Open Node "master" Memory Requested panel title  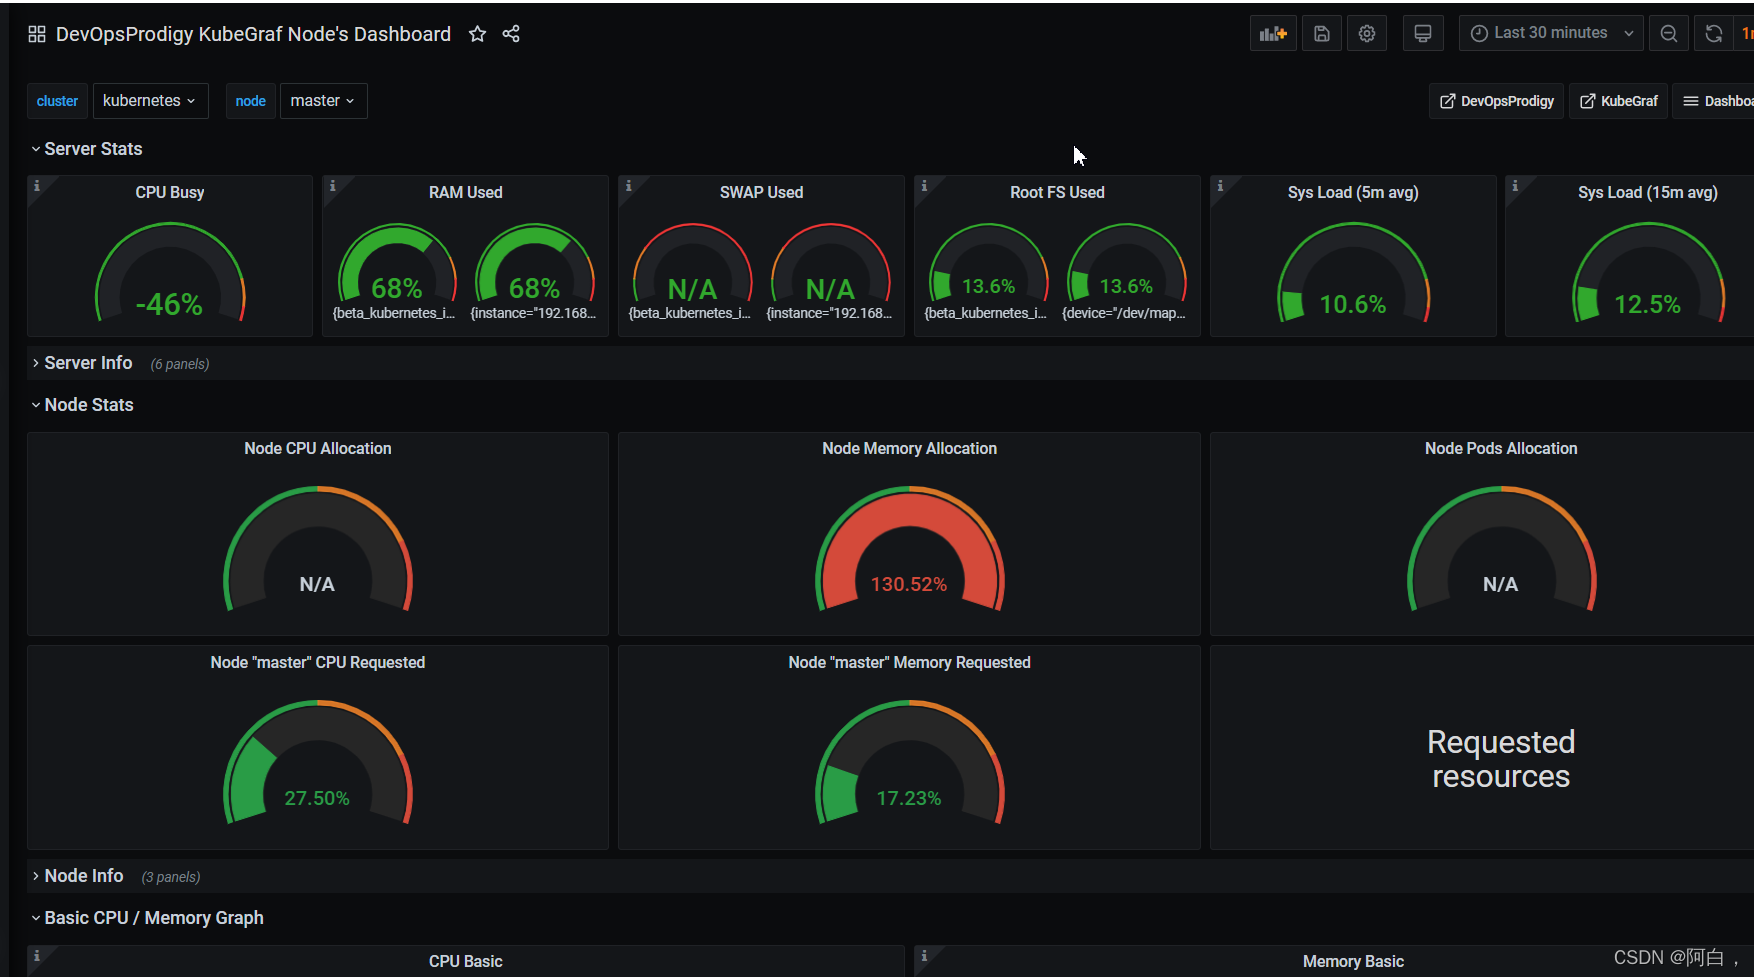click(910, 662)
